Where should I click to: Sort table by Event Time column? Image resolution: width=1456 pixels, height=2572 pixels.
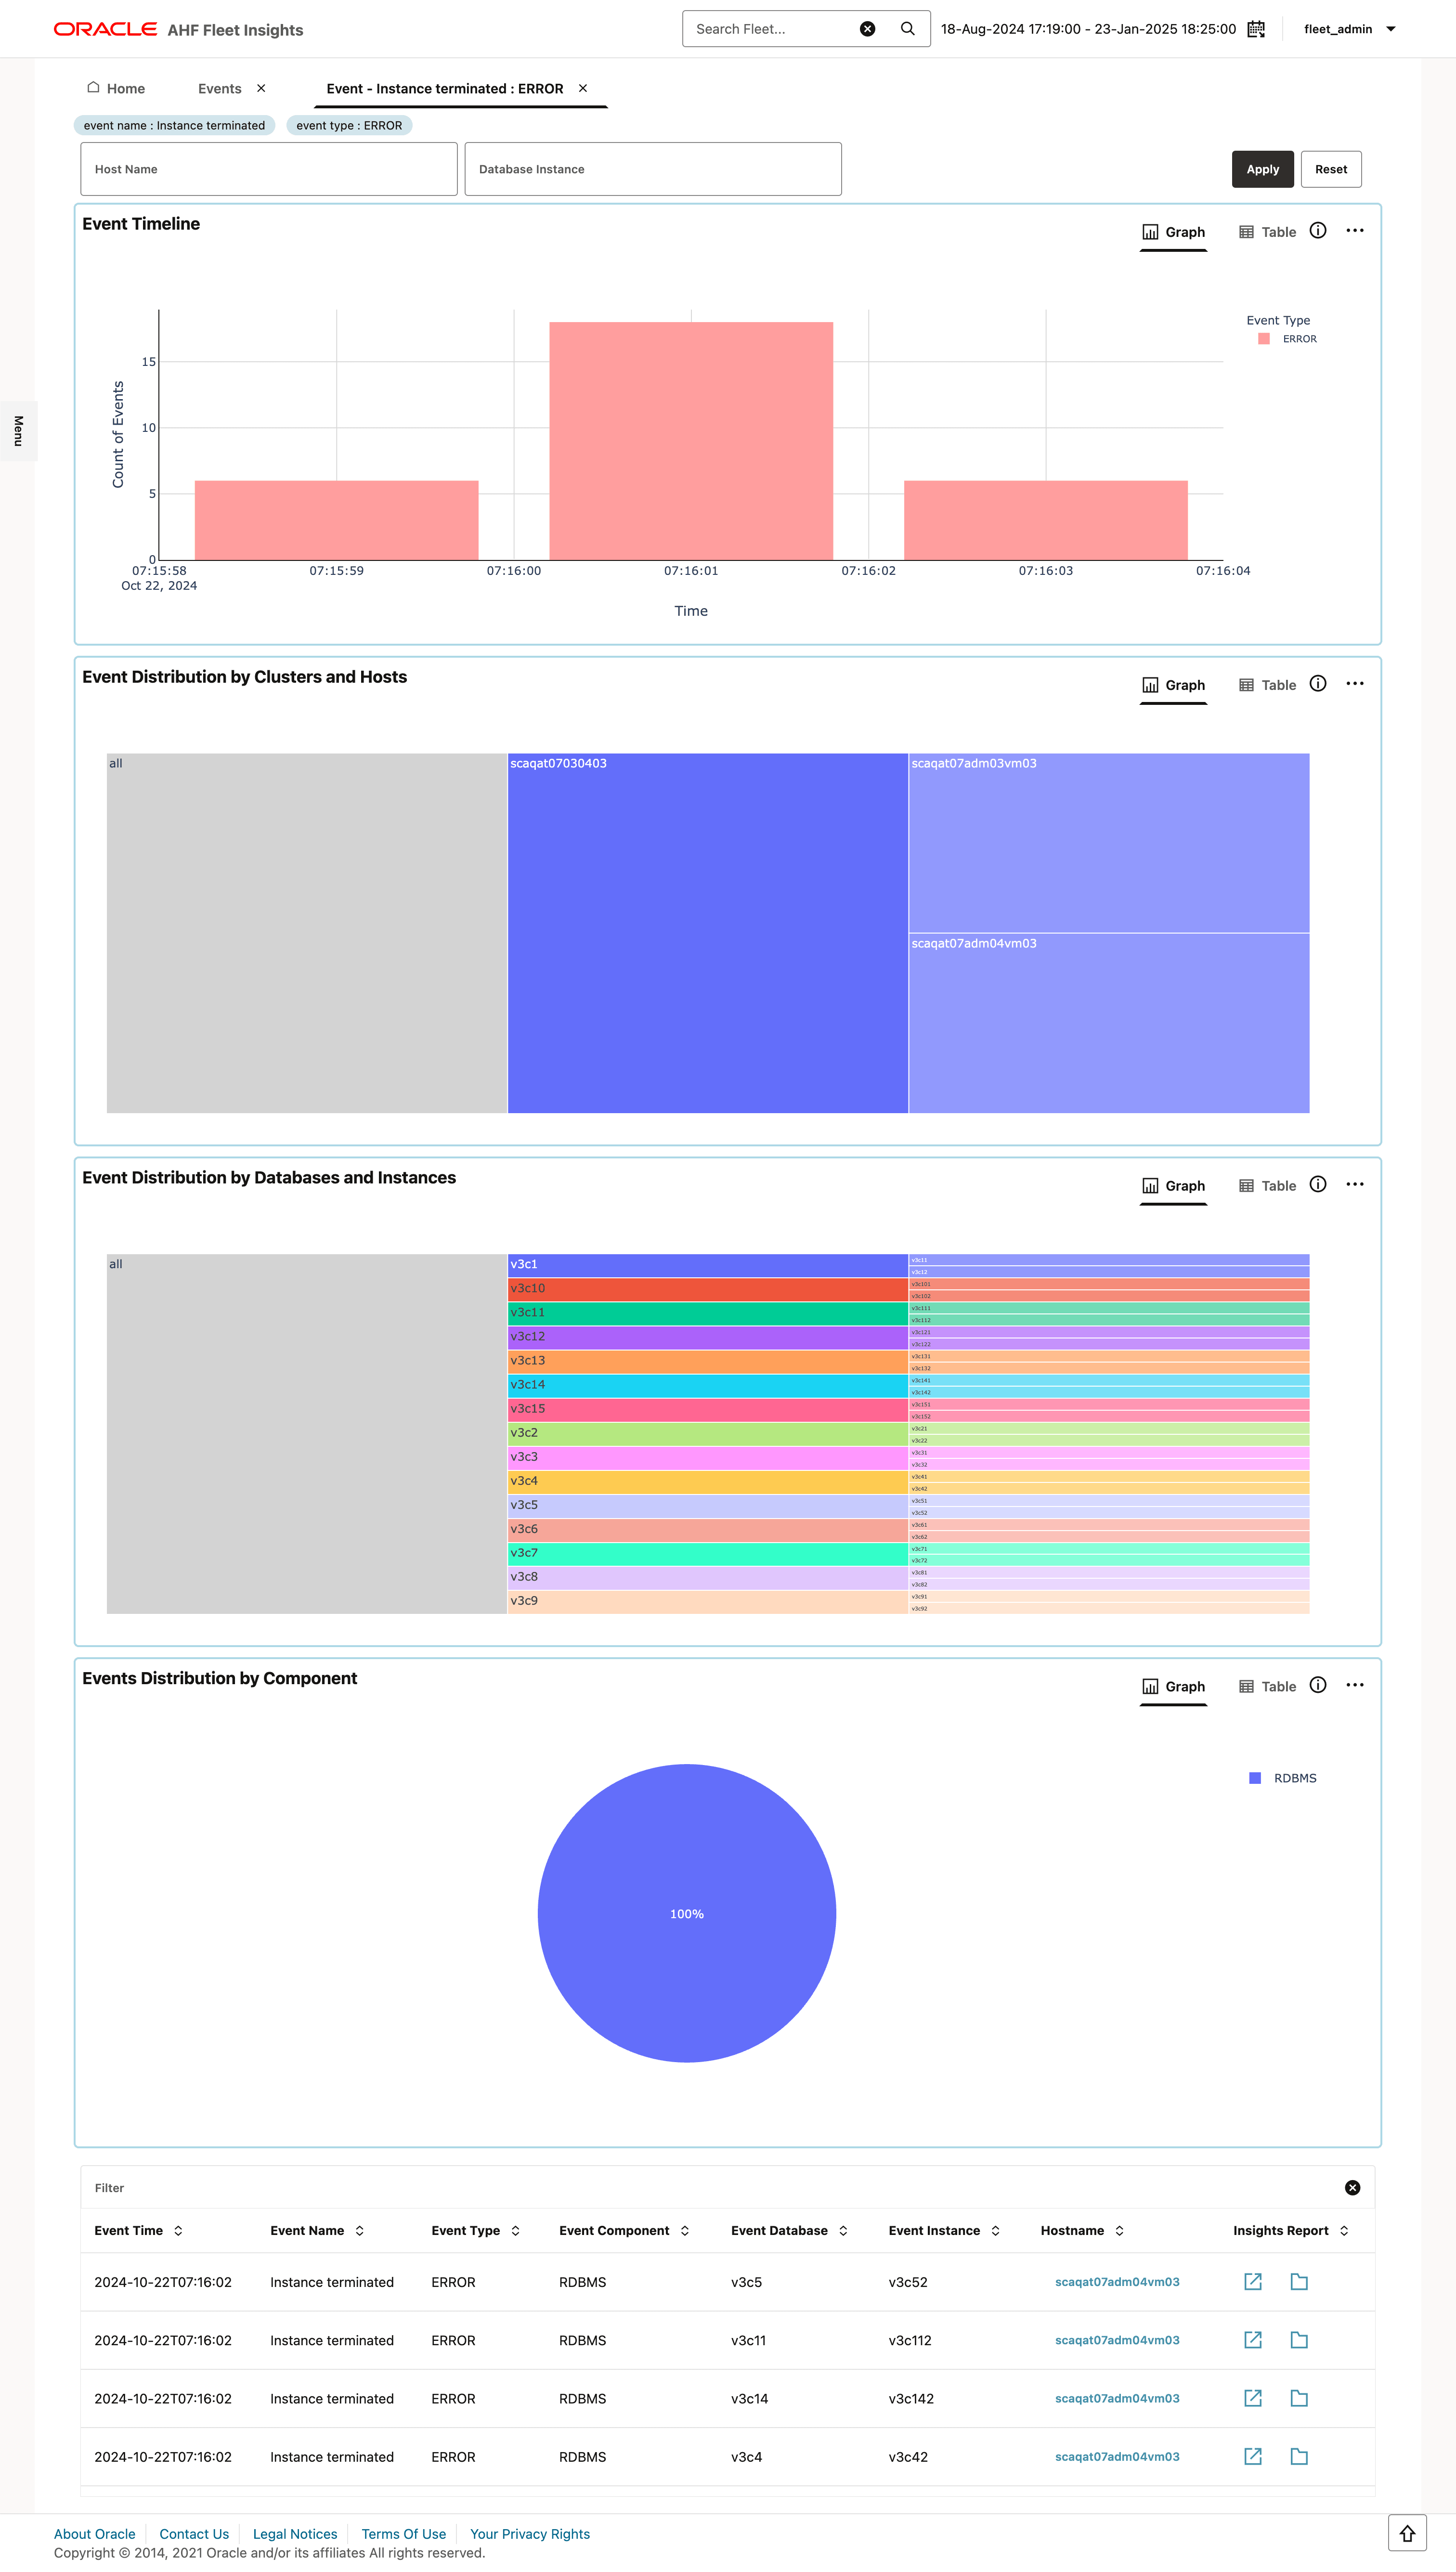coord(178,2230)
